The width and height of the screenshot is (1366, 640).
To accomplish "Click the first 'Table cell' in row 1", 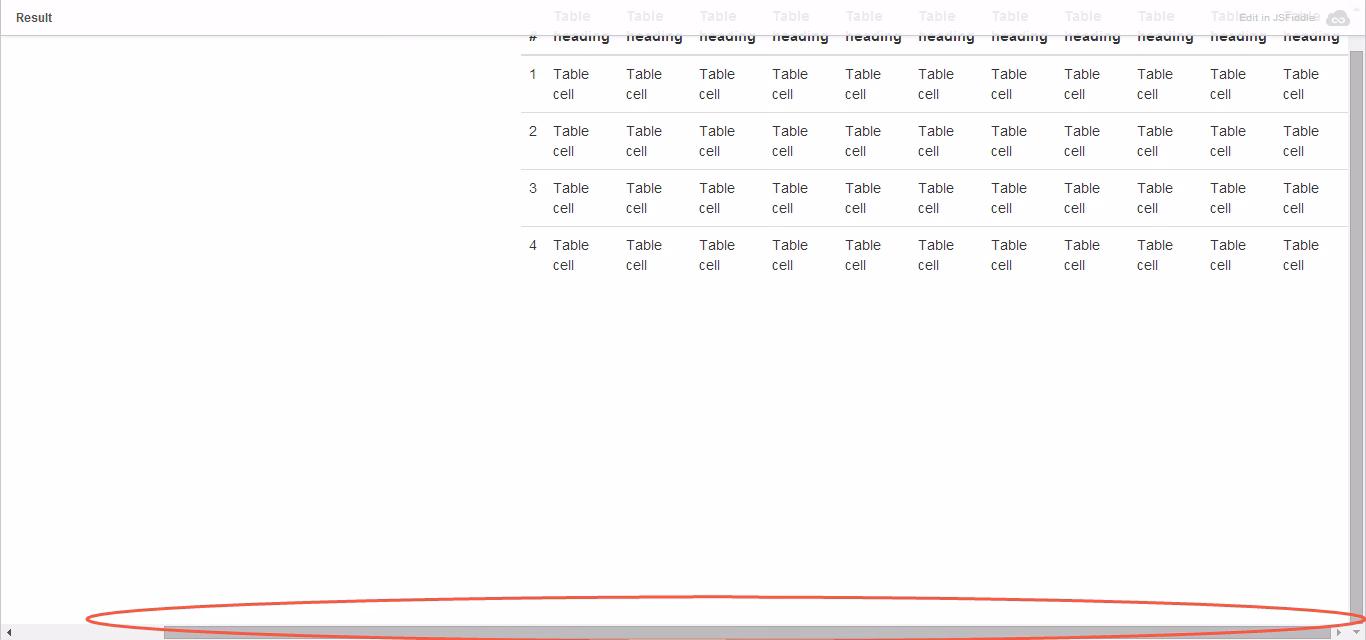I will coord(571,84).
